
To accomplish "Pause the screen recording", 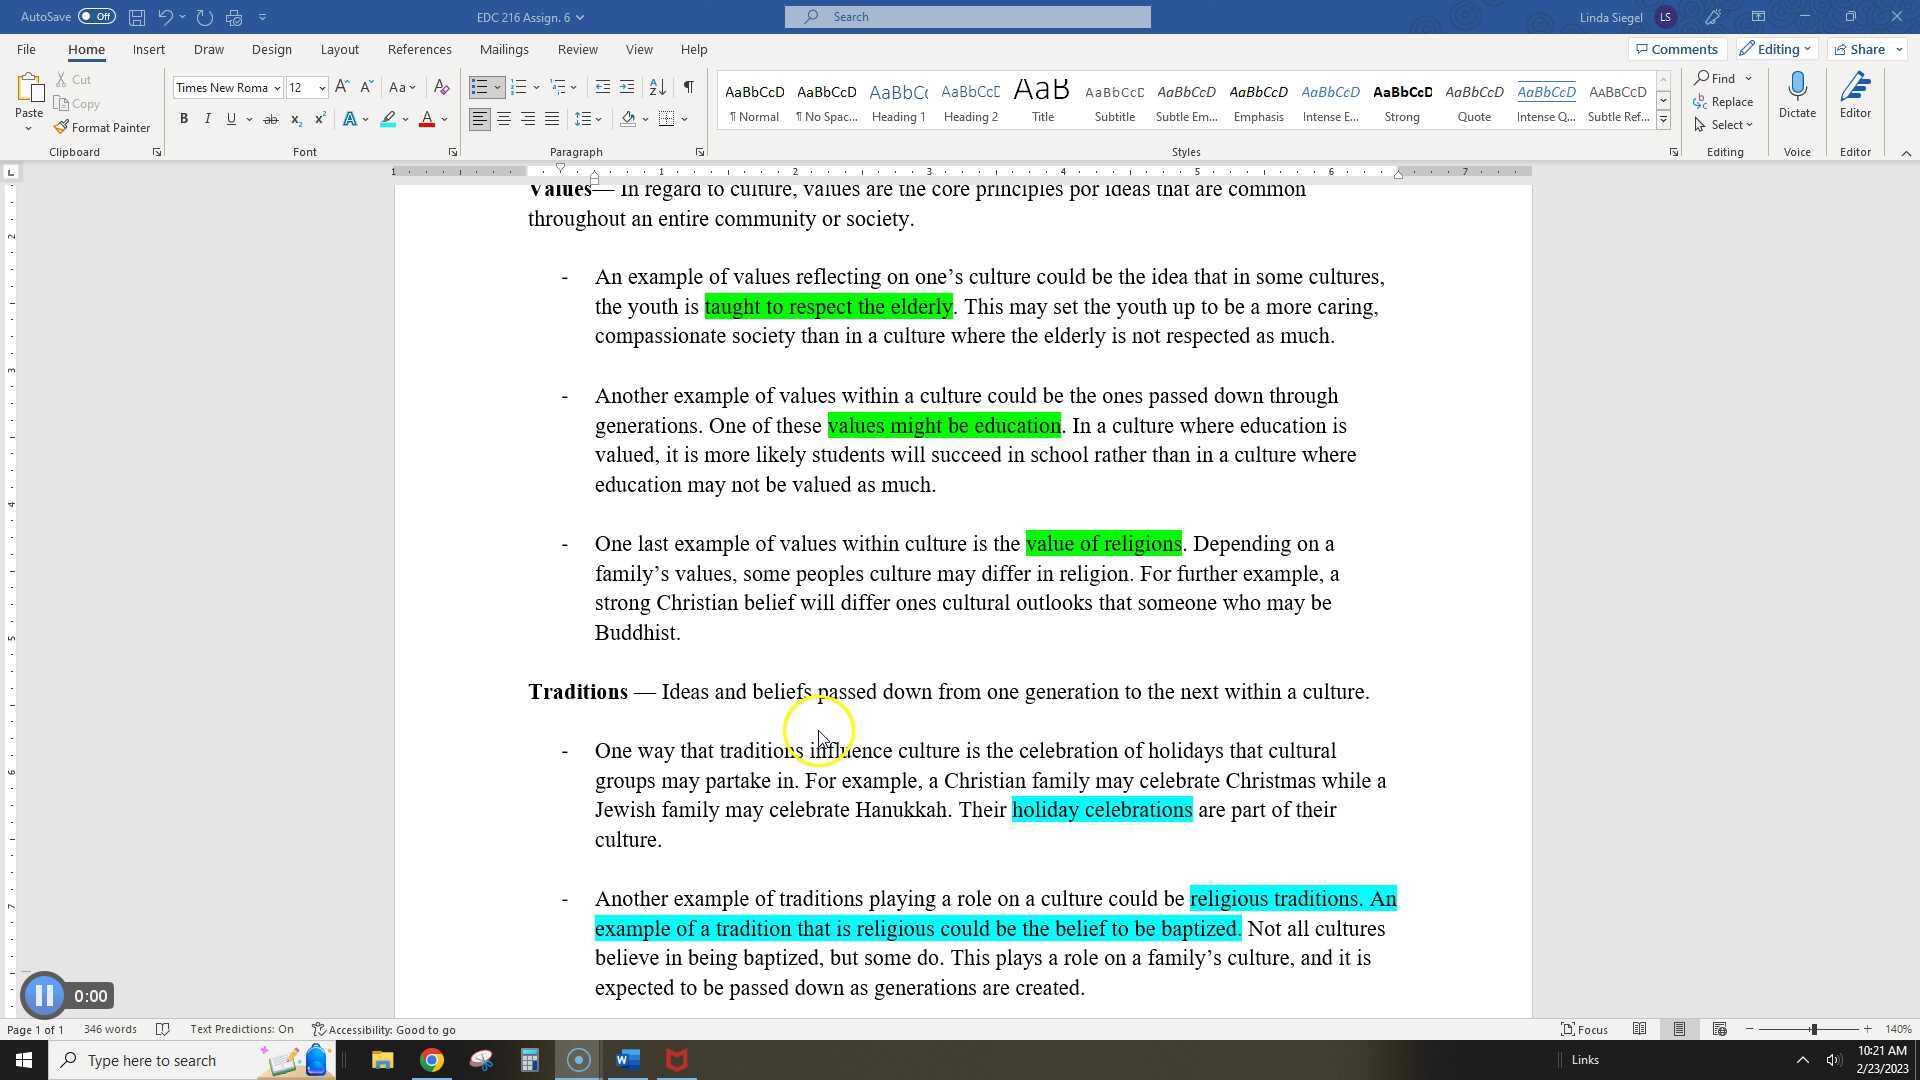I will point(43,995).
